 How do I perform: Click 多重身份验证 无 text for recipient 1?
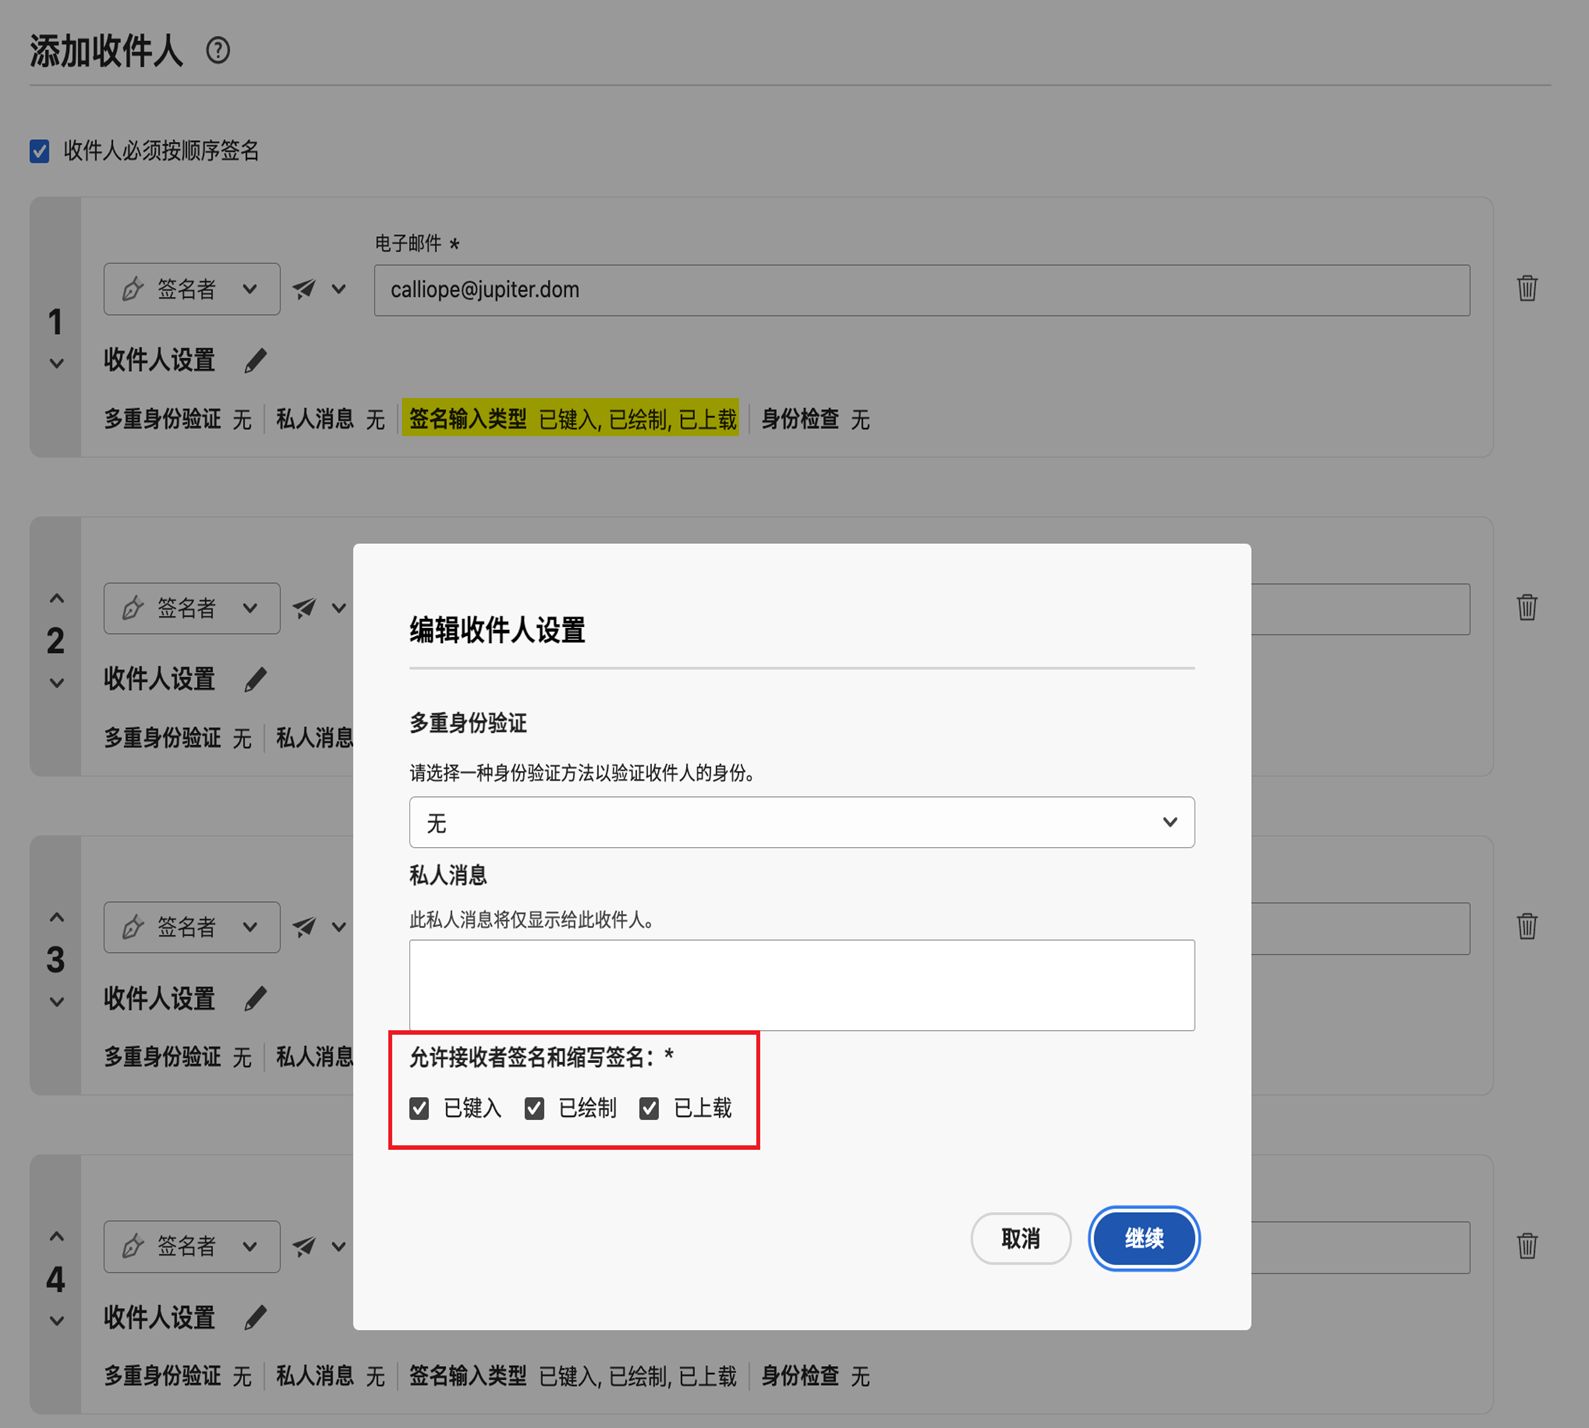point(178,420)
